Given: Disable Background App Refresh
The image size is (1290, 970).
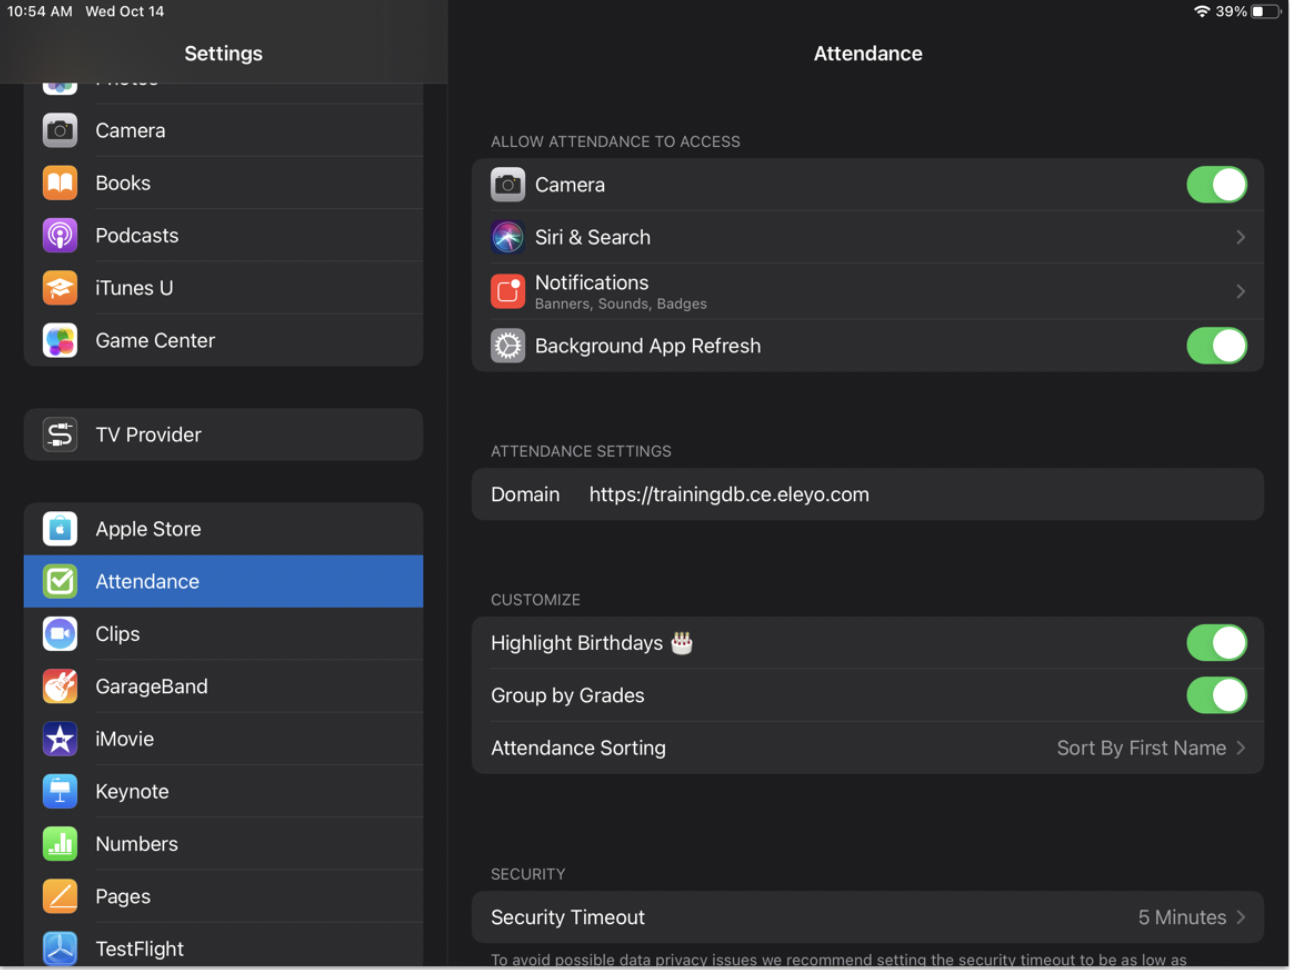Looking at the screenshot, I should pos(1216,345).
